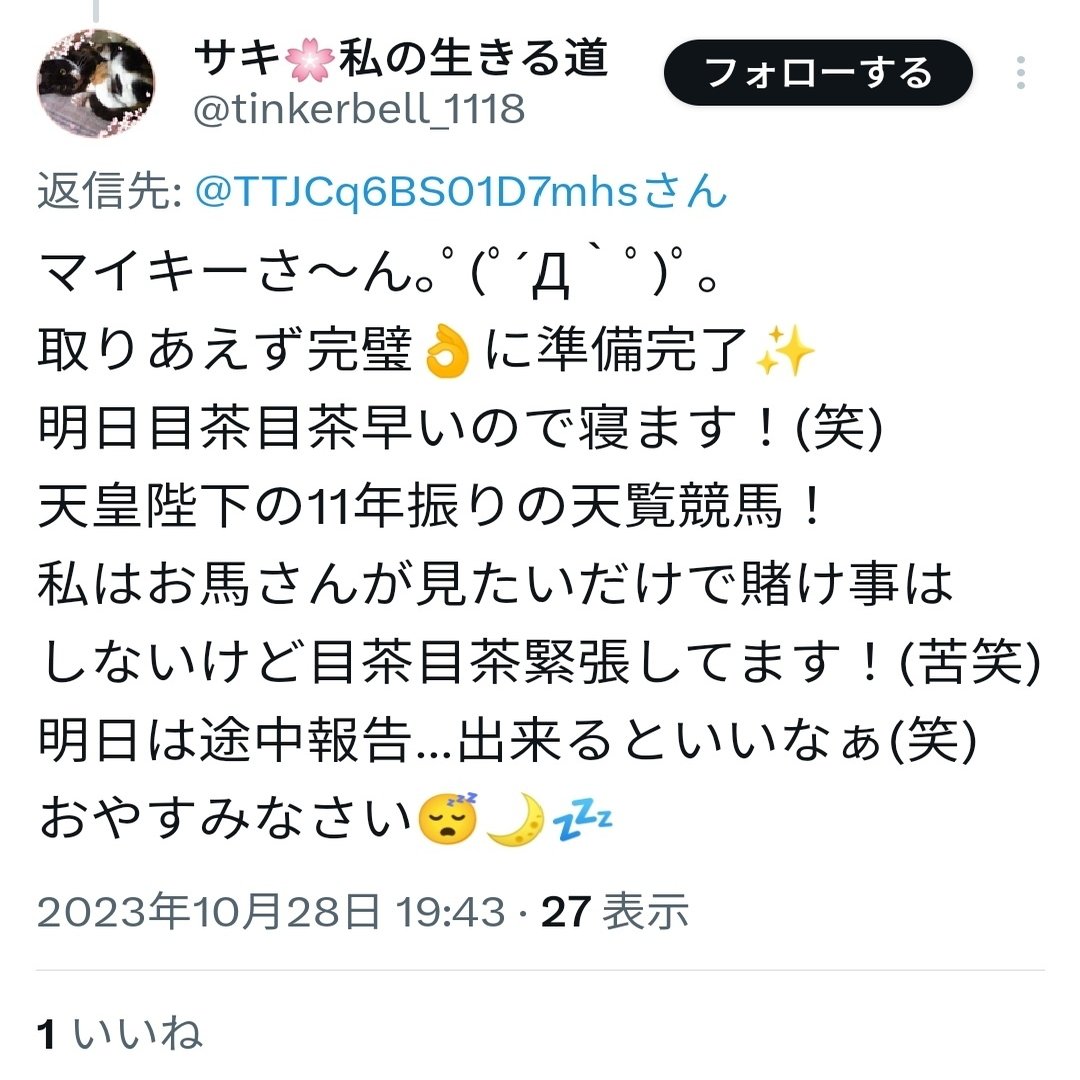
Task: Open the @TTJCq6BS01D7mhs reply mention link
Action: point(461,191)
